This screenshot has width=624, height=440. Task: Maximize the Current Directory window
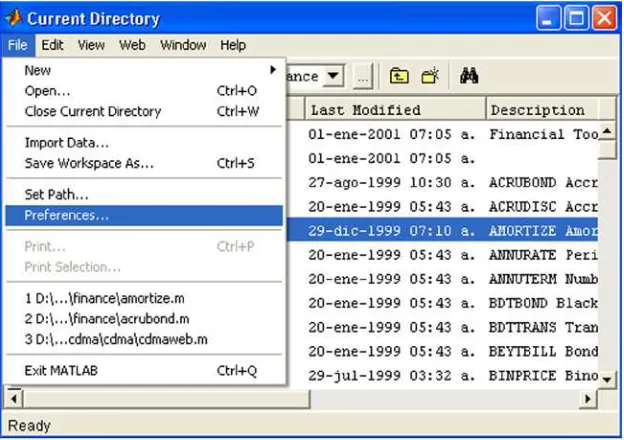(576, 18)
